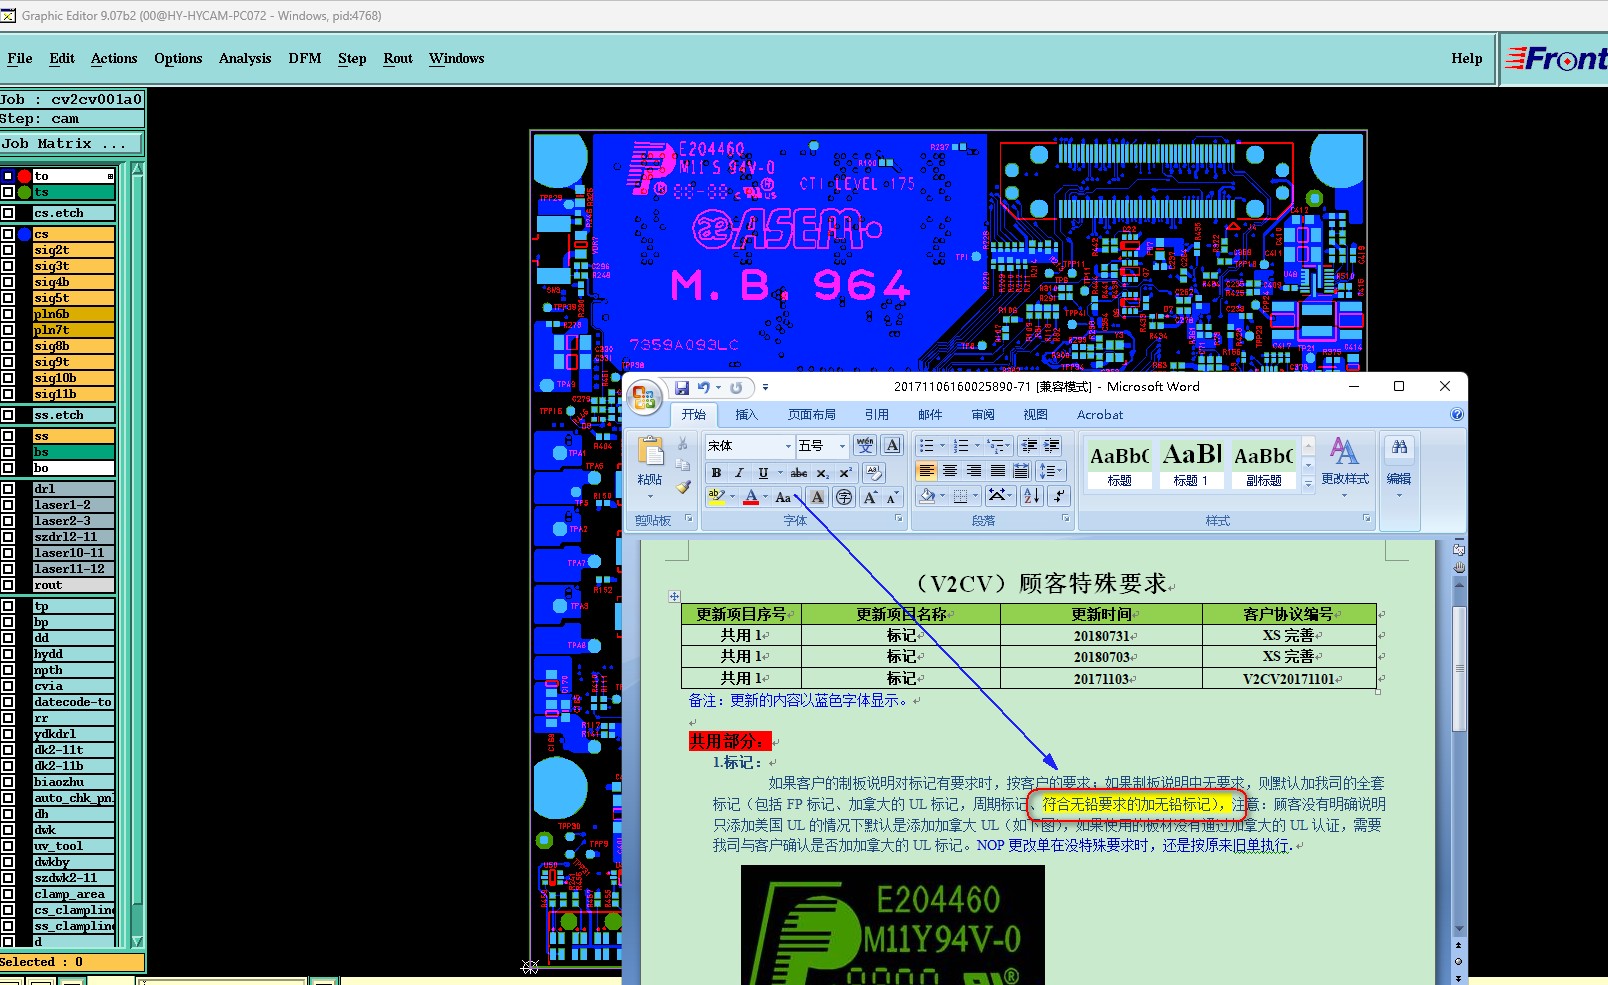Toggle bold formatting in Word
This screenshot has width=1608, height=985.
[716, 473]
